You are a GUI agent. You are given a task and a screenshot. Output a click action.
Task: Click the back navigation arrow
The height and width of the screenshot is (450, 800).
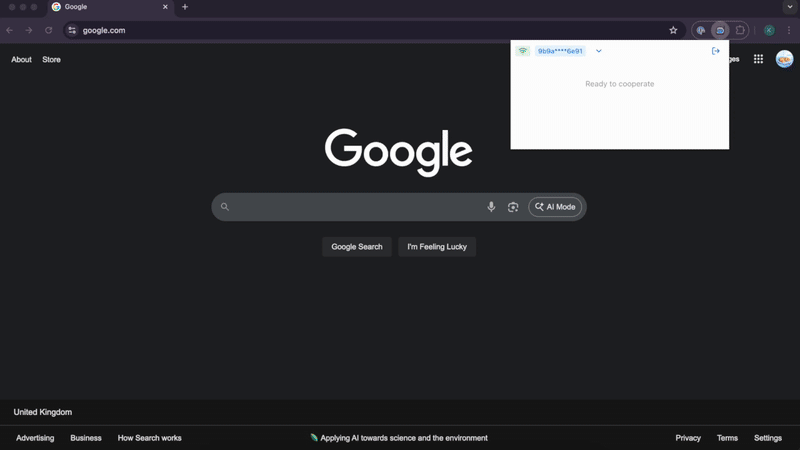pyautogui.click(x=10, y=30)
